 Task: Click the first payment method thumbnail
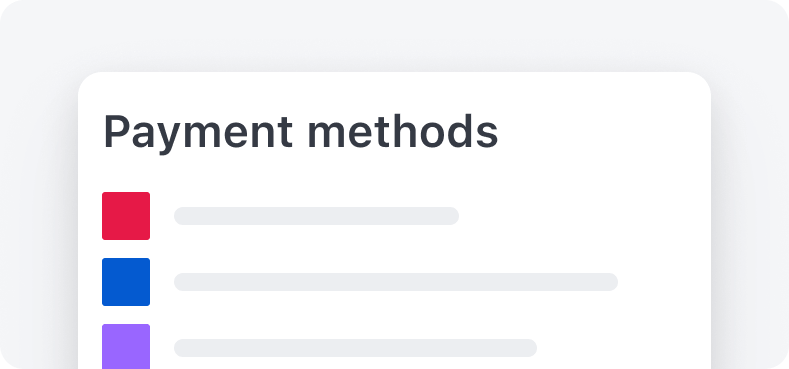pyautogui.click(x=126, y=216)
